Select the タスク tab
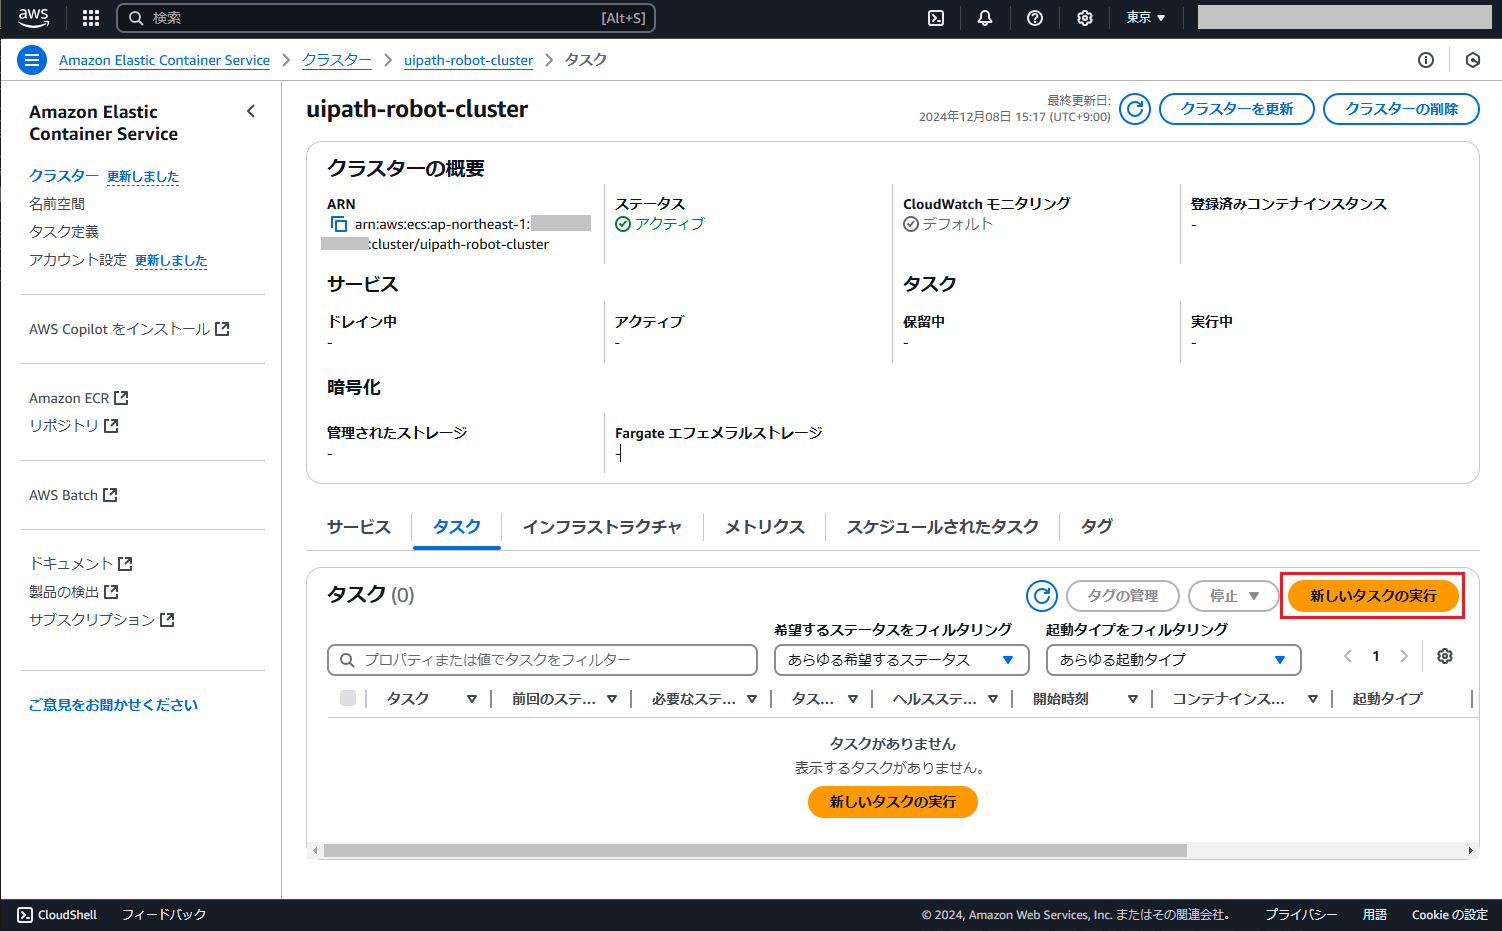 457,527
